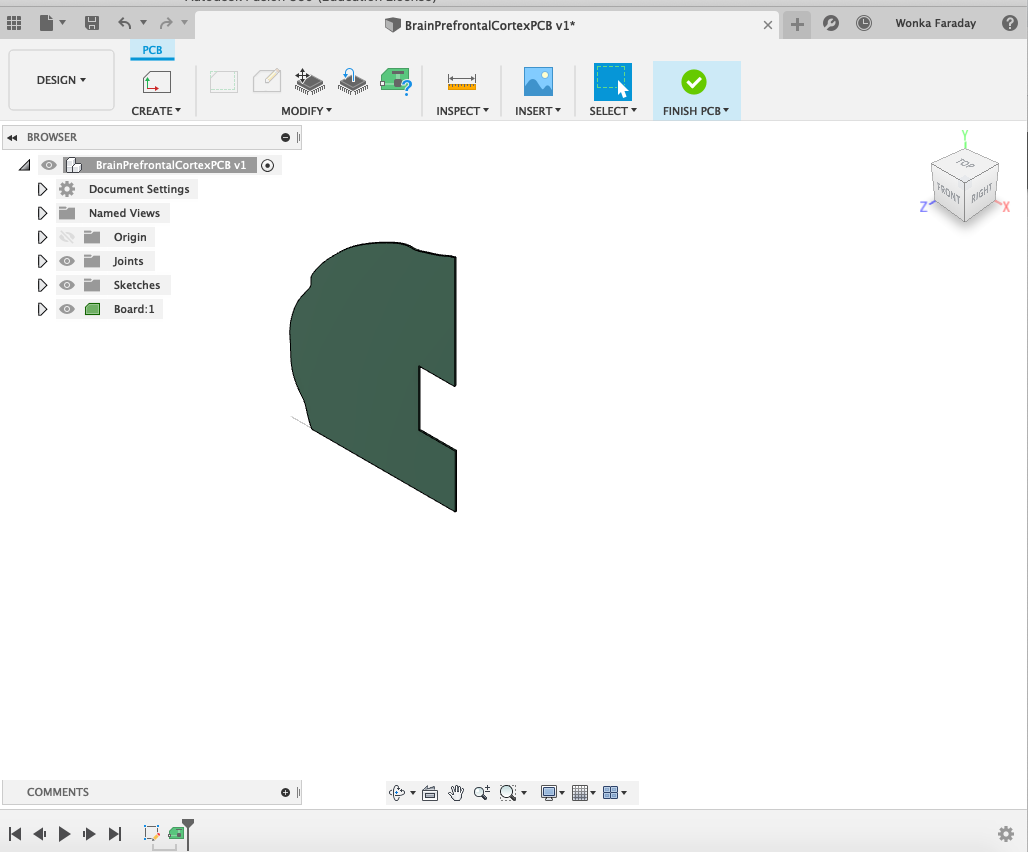This screenshot has height=852, width=1028.
Task: Open the extensions icon
Action: coord(831,24)
